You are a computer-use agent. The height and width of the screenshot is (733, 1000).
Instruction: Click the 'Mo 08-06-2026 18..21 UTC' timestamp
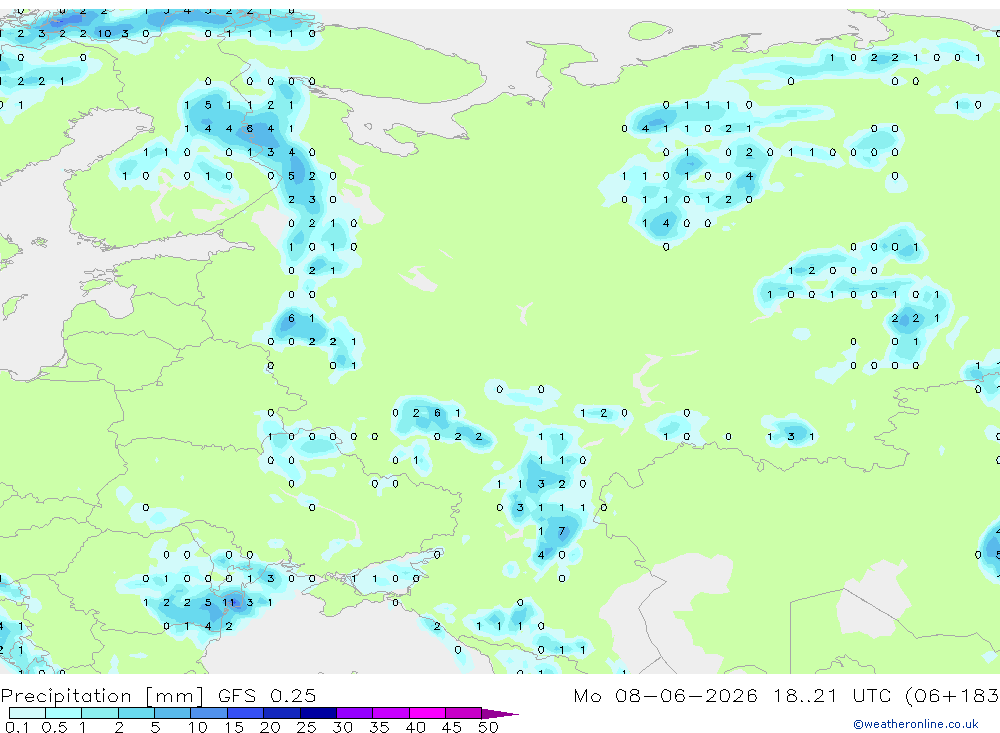click(735, 695)
